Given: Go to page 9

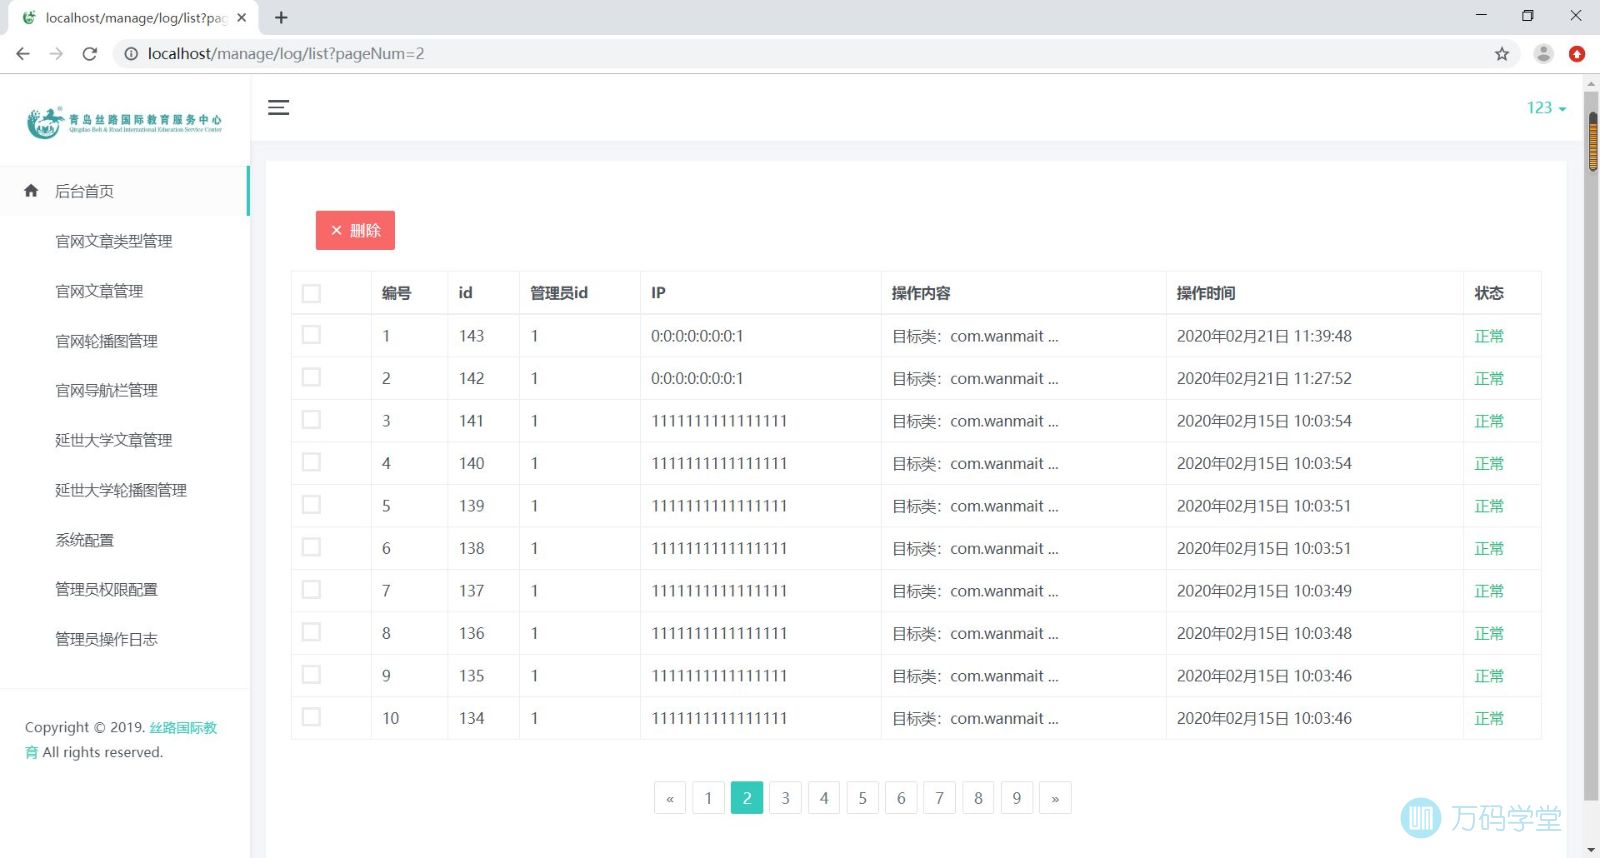Looking at the screenshot, I should [1016, 798].
